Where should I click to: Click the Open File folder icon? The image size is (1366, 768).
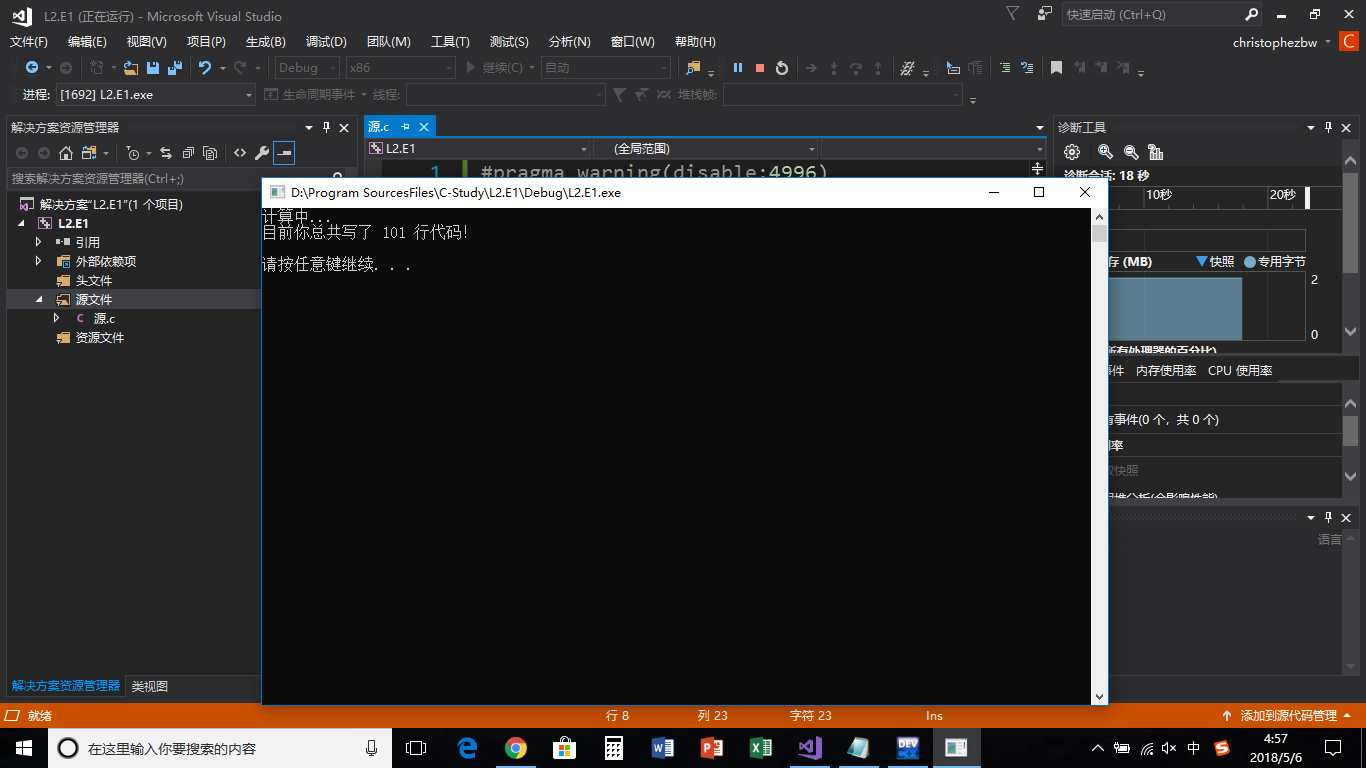pos(131,68)
